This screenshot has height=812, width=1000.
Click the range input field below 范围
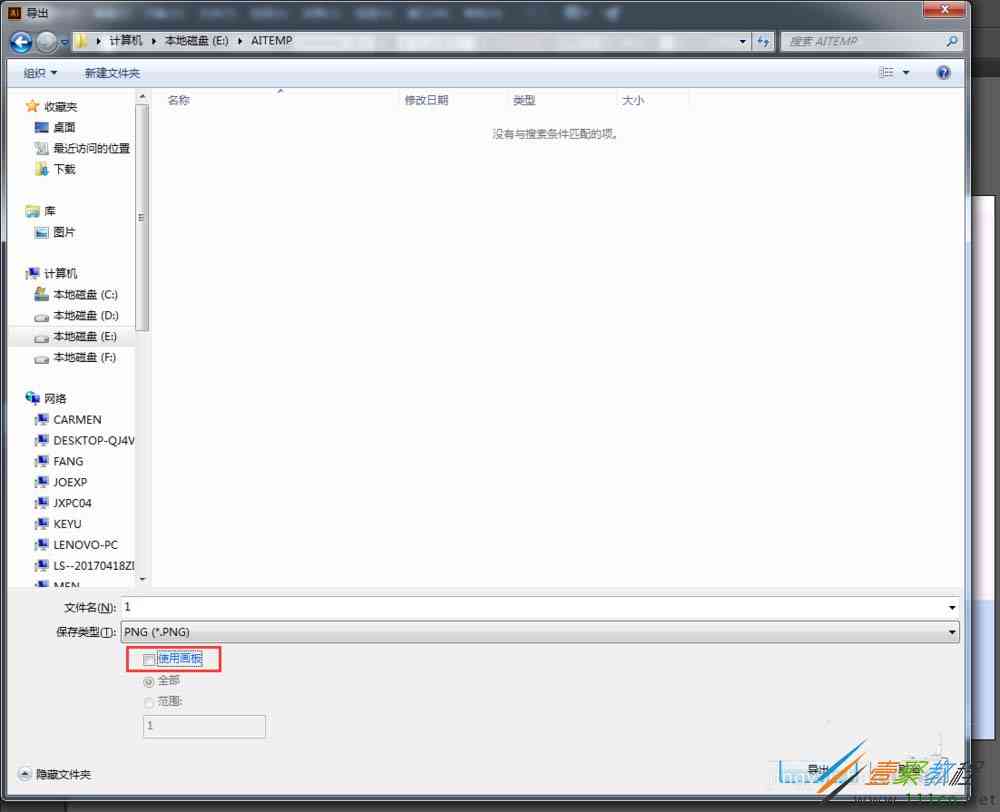point(204,727)
